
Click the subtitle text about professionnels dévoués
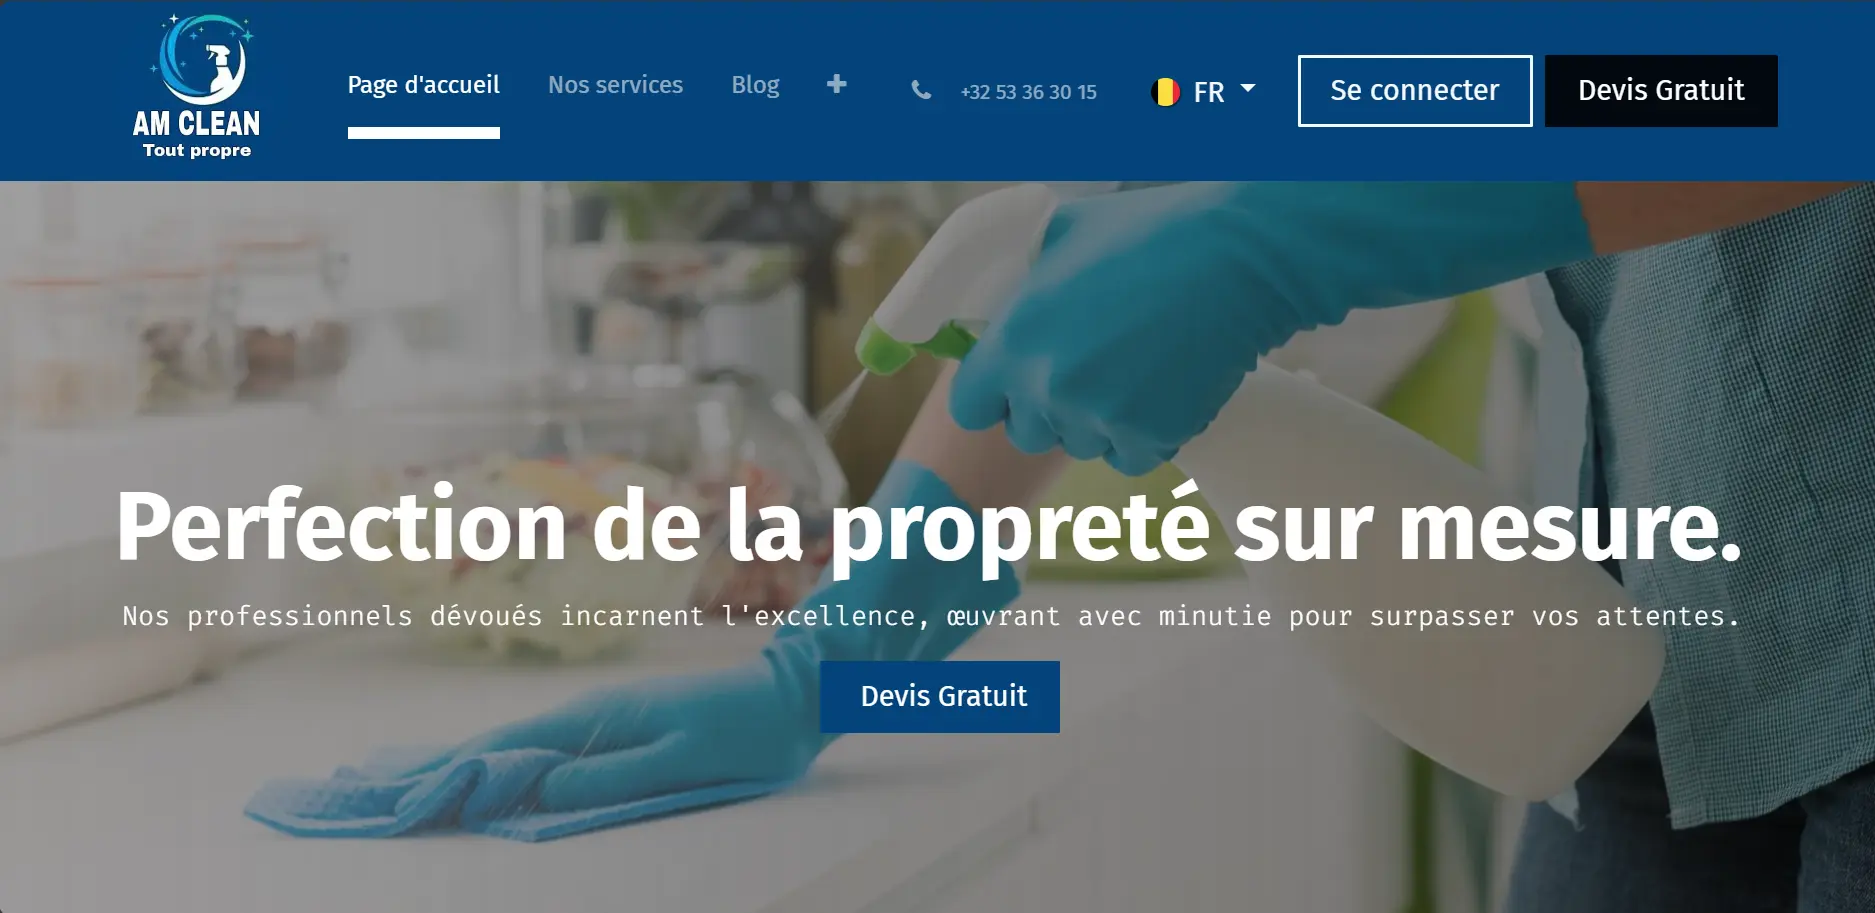(931, 616)
